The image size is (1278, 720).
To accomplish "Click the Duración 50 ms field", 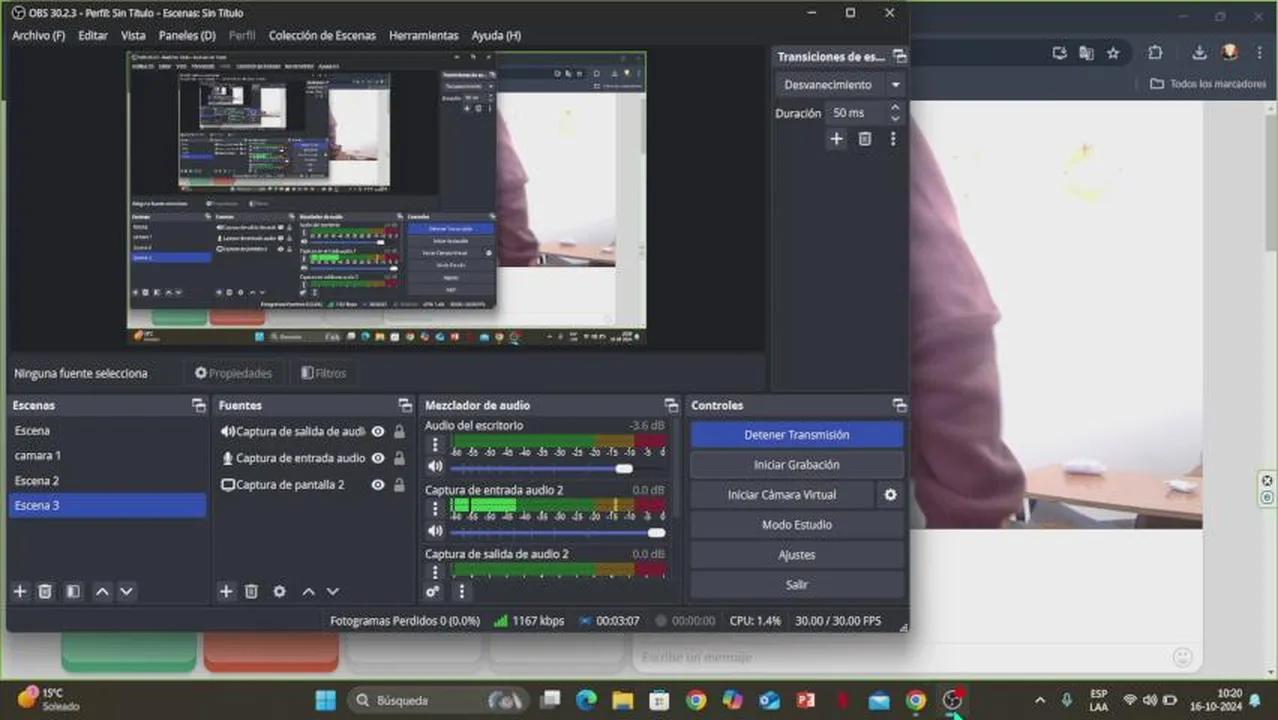I will [x=856, y=113].
